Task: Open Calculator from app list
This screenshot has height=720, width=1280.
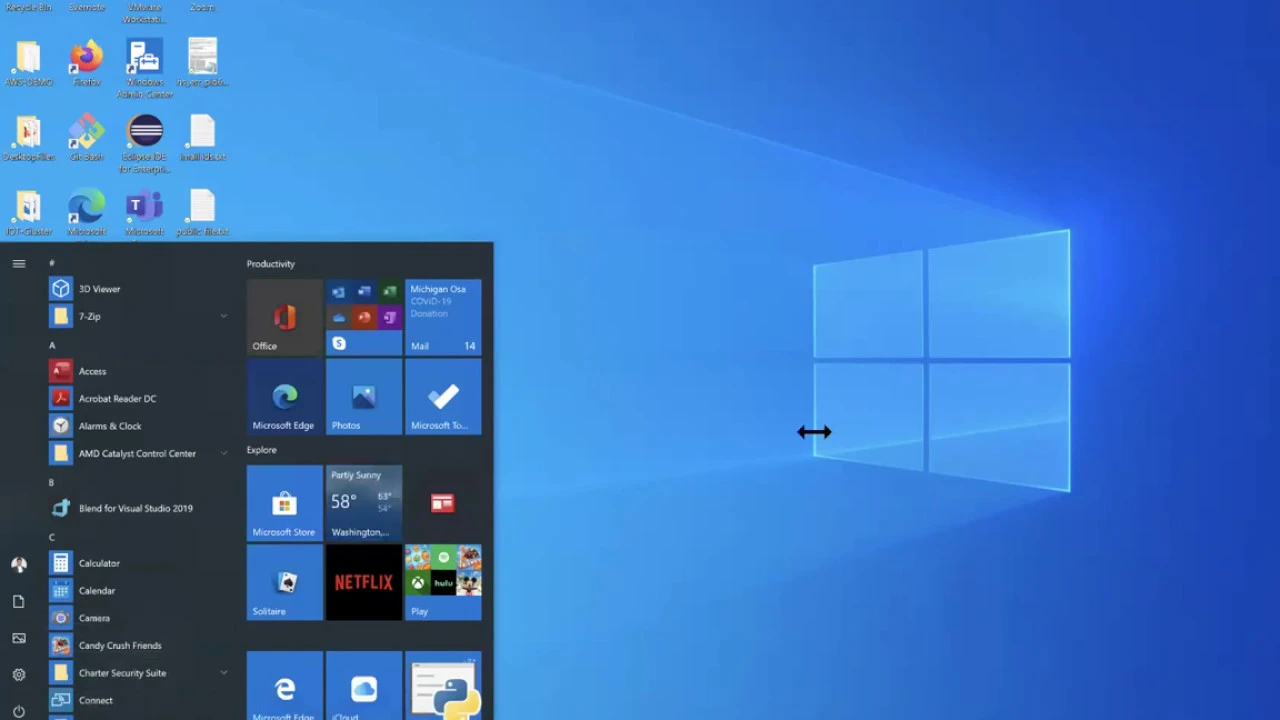Action: click(x=139, y=563)
